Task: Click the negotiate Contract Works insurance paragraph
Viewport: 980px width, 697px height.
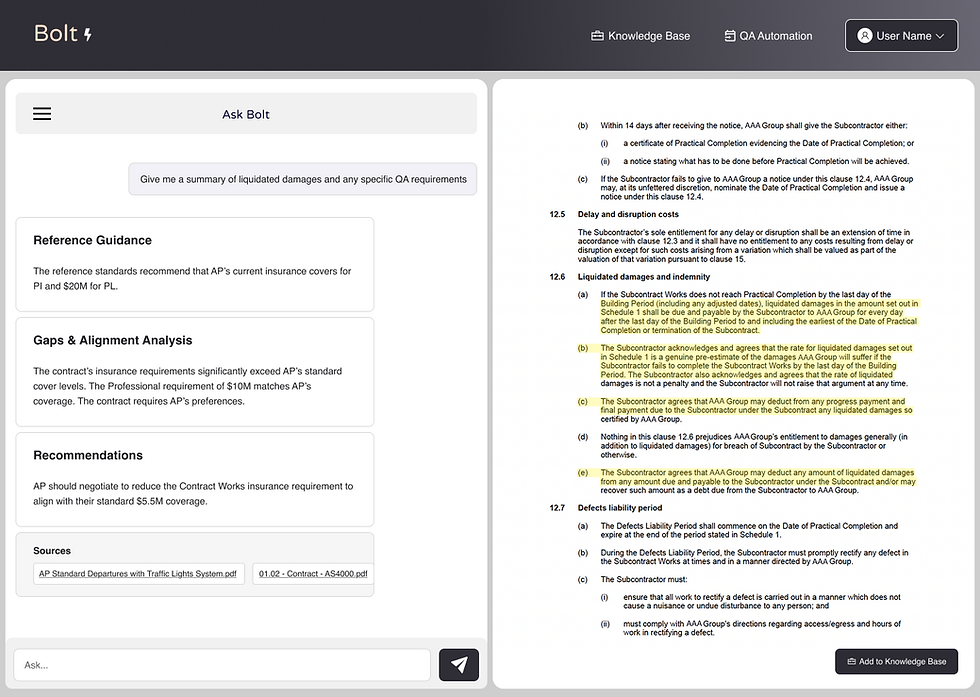Action: click(x=193, y=494)
